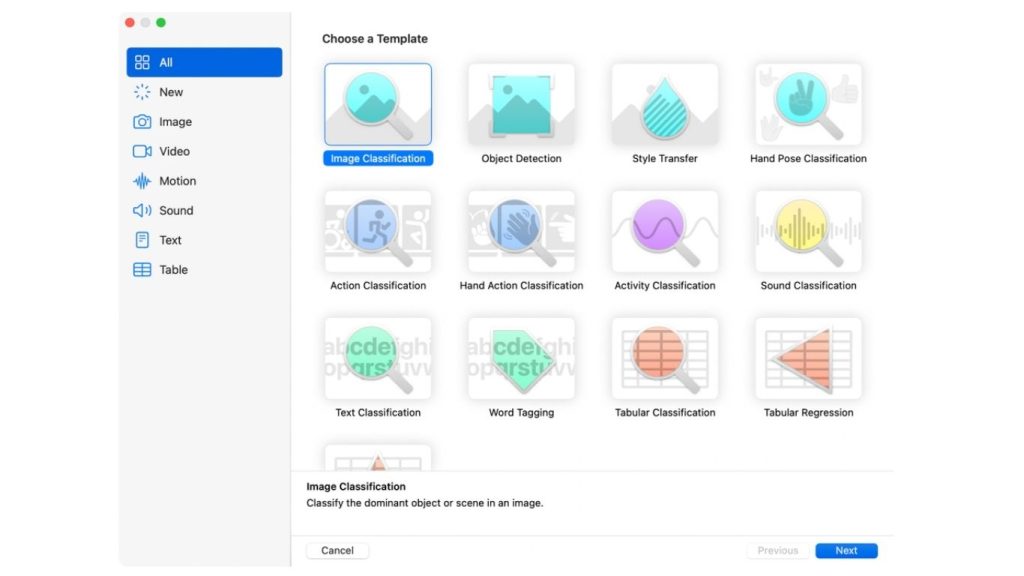Cancel the template chooser

337,550
